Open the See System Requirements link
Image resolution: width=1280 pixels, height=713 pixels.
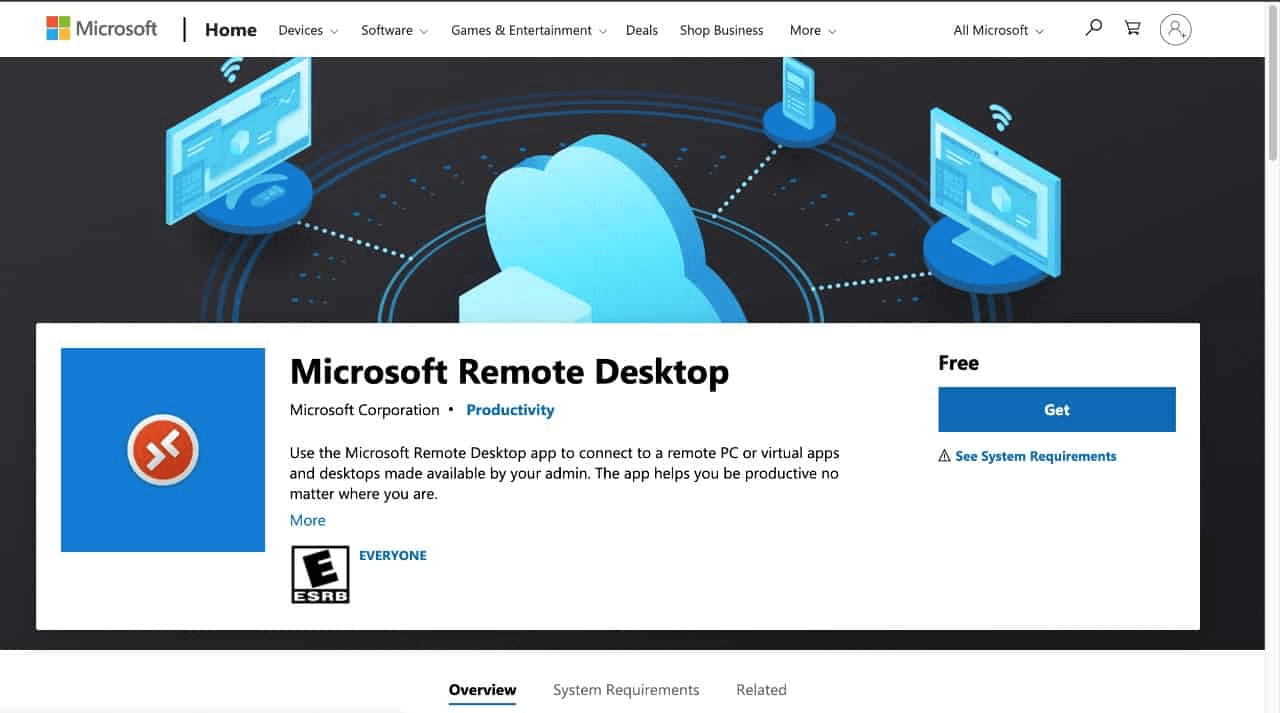click(1036, 455)
